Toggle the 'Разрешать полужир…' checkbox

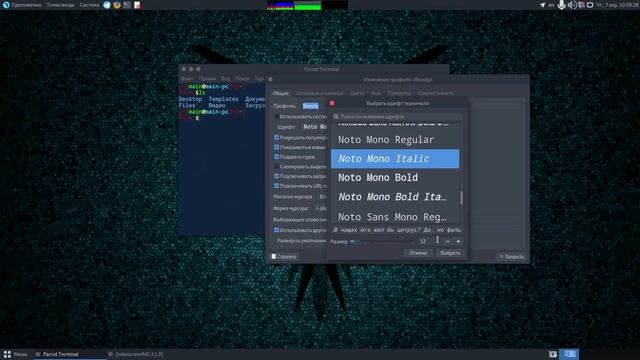tap(276, 138)
